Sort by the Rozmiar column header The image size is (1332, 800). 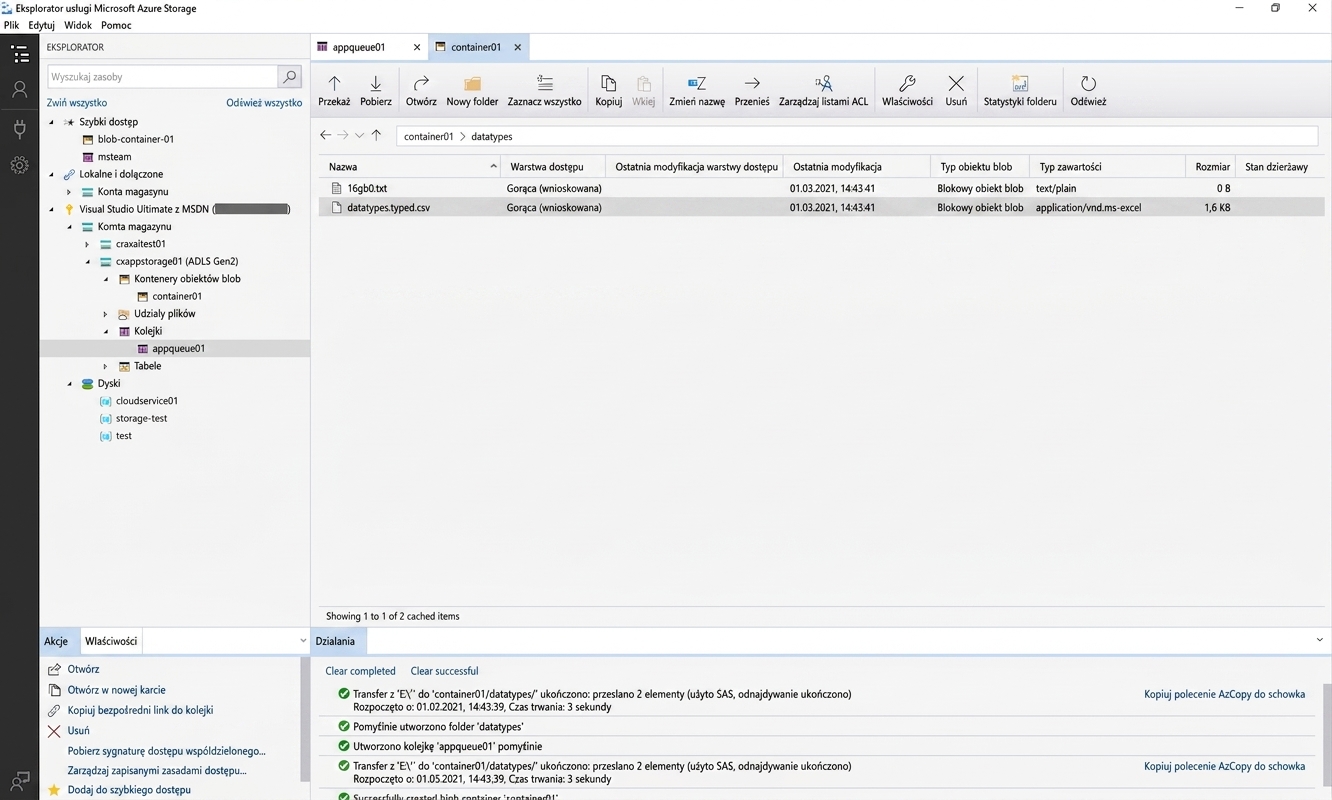pos(1212,167)
